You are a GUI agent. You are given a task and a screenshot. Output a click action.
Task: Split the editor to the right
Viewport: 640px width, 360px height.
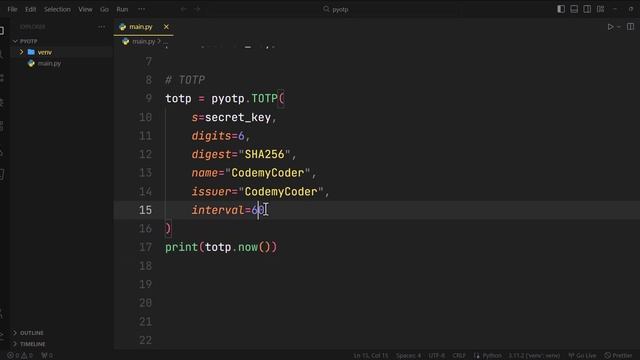[630, 27]
